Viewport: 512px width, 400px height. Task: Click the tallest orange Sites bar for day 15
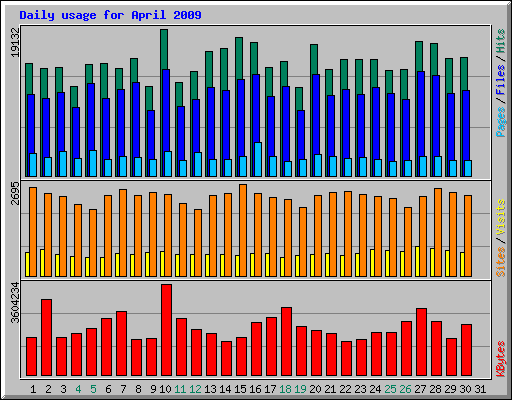243,230
